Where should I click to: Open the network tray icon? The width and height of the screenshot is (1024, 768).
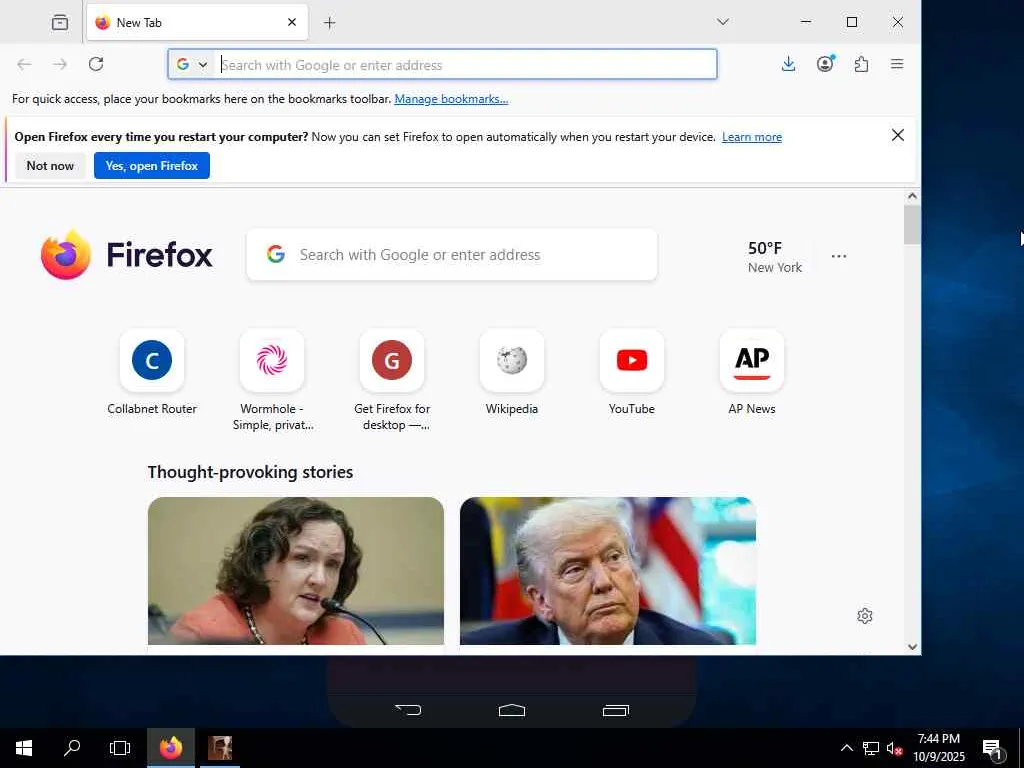pyautogui.click(x=871, y=748)
